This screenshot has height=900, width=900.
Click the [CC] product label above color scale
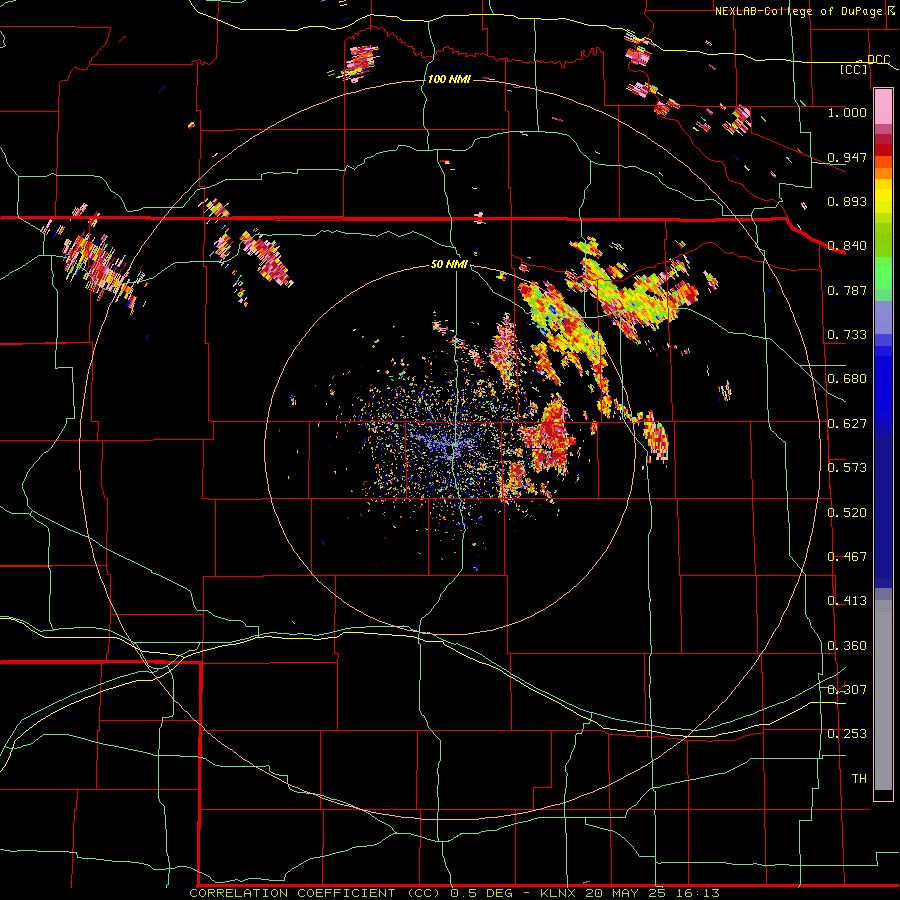click(x=854, y=69)
